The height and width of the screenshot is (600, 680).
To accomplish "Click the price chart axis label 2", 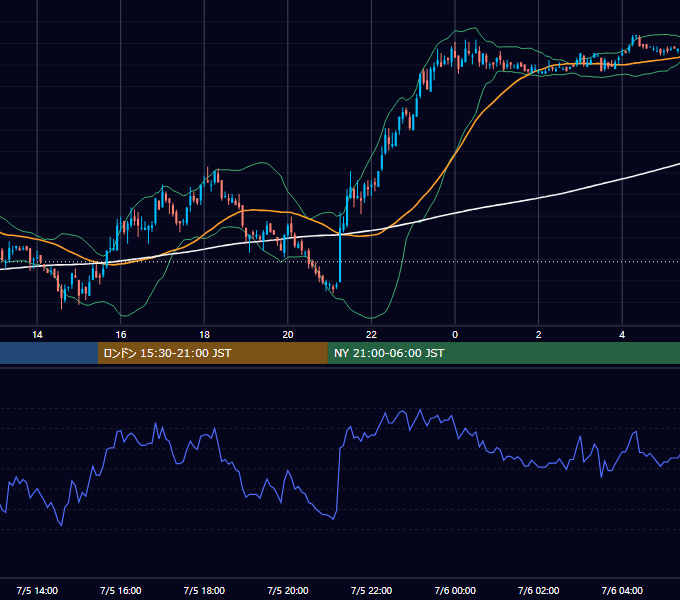I will tap(539, 335).
